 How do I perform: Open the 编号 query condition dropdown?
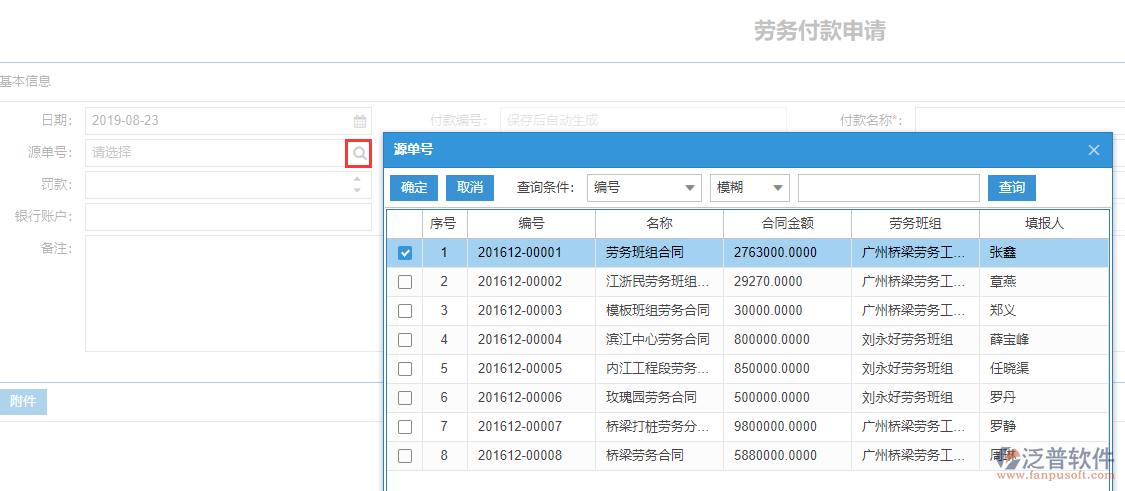click(644, 188)
